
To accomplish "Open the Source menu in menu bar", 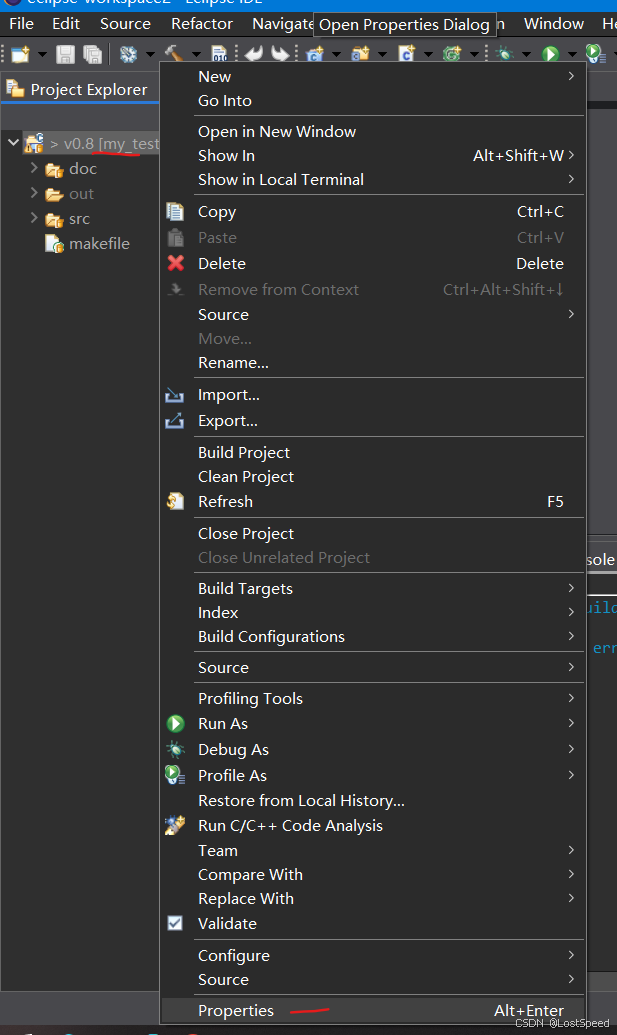I will click(x=125, y=24).
